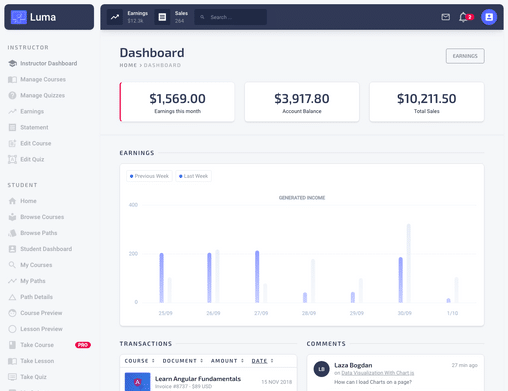Click the $3,917.80 Account Balance card
Screen dimensions: 508x391
(302, 102)
